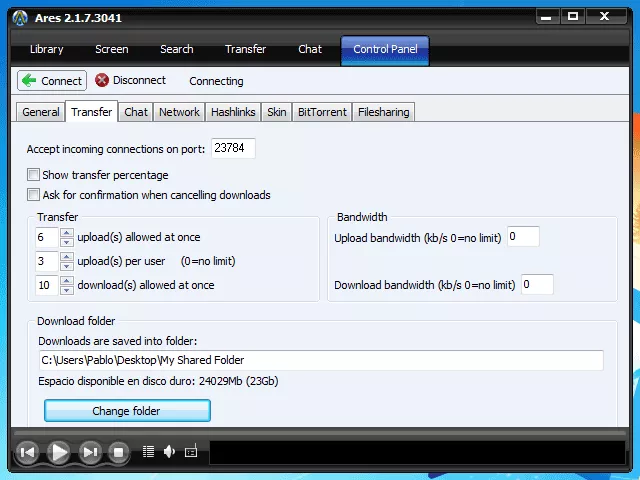Open the Hashlinks settings tab
Viewport: 640px width, 480px height.
233,112
